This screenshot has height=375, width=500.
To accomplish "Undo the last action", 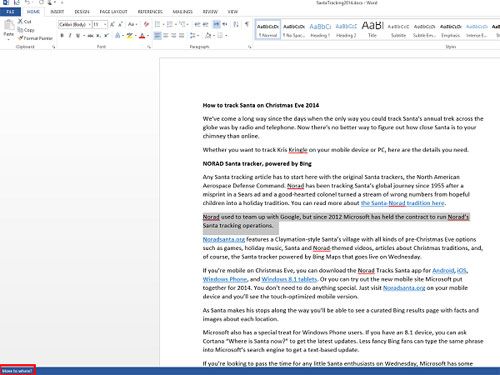I will pos(27,3).
